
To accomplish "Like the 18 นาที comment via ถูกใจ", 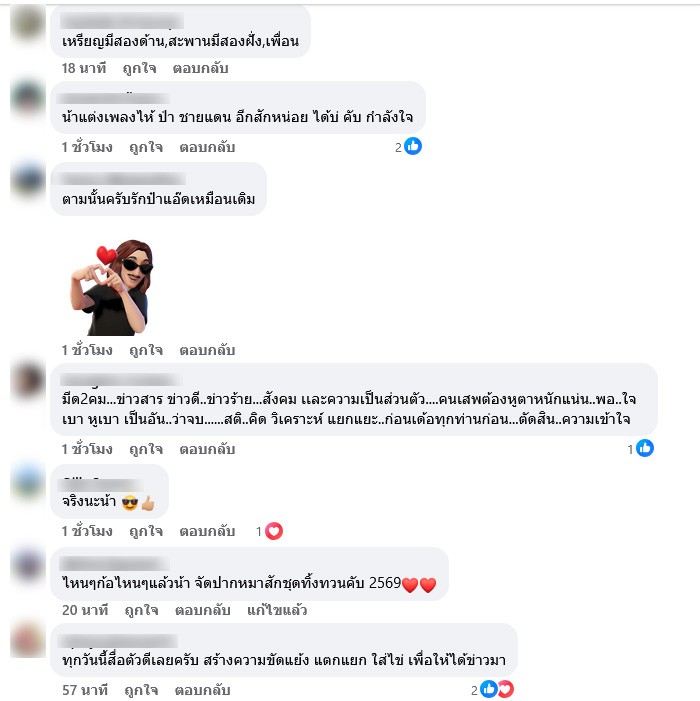I will pyautogui.click(x=139, y=68).
